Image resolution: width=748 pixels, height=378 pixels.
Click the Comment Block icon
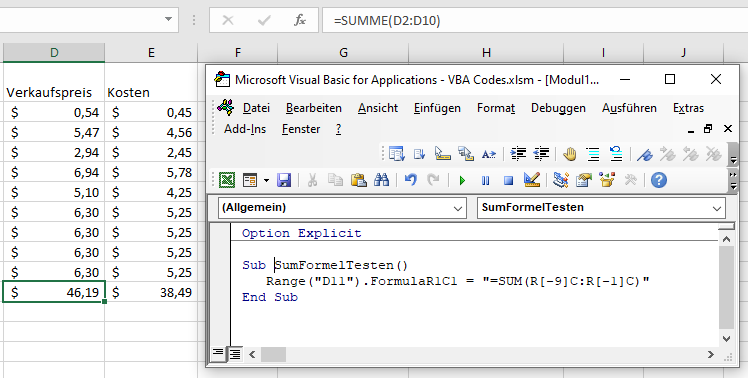[593, 154]
